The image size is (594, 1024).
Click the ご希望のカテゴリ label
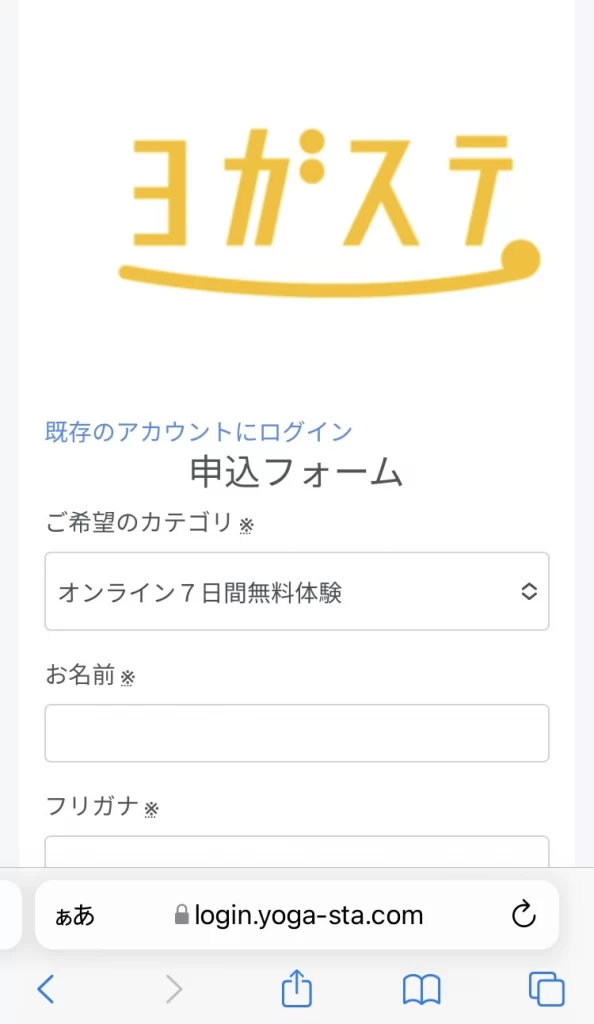(139, 522)
